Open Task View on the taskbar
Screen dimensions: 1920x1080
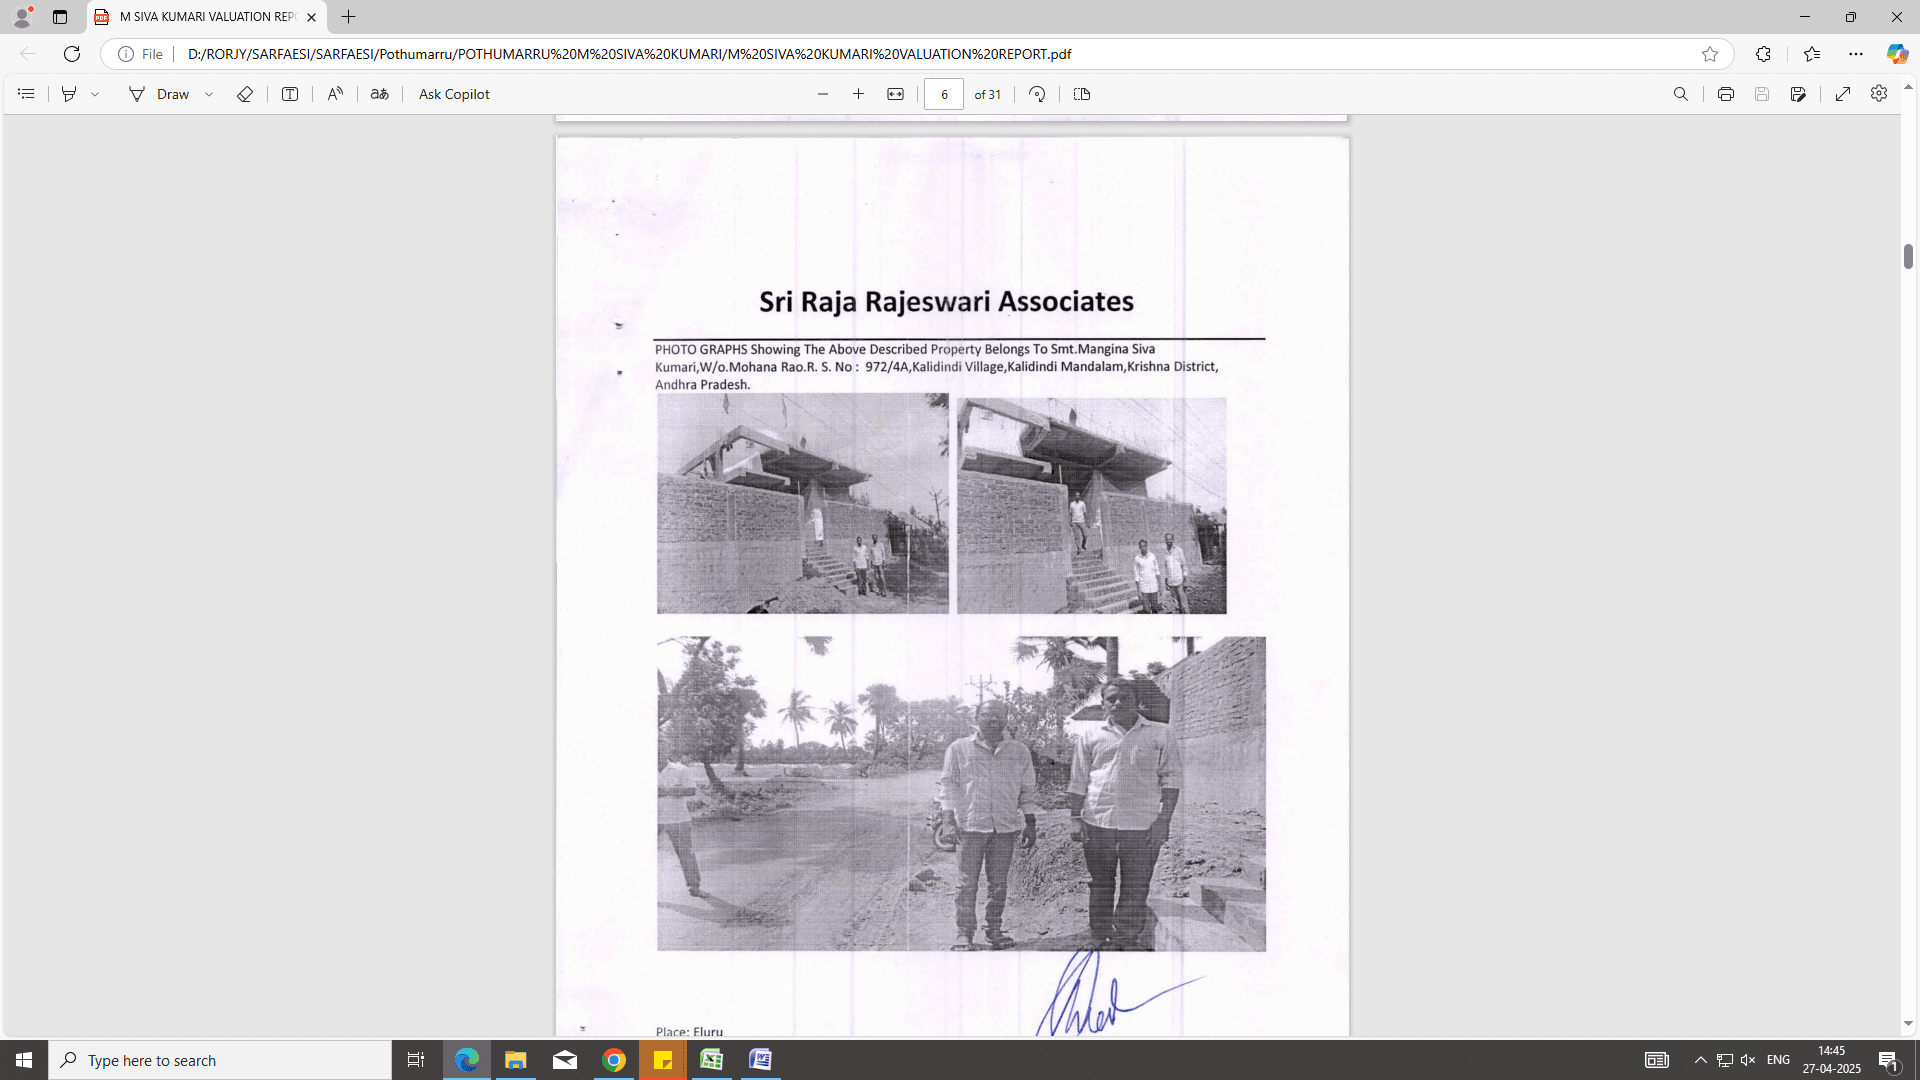416,1060
